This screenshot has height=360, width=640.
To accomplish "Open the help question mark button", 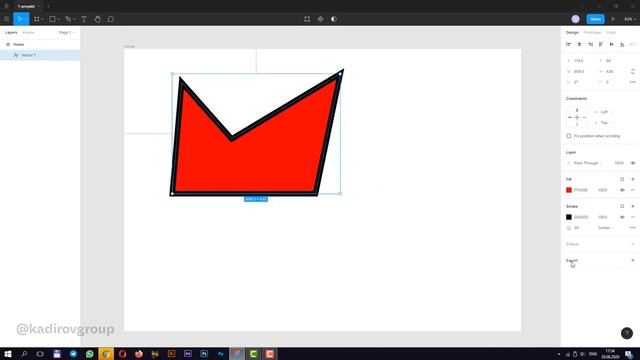I will (627, 333).
